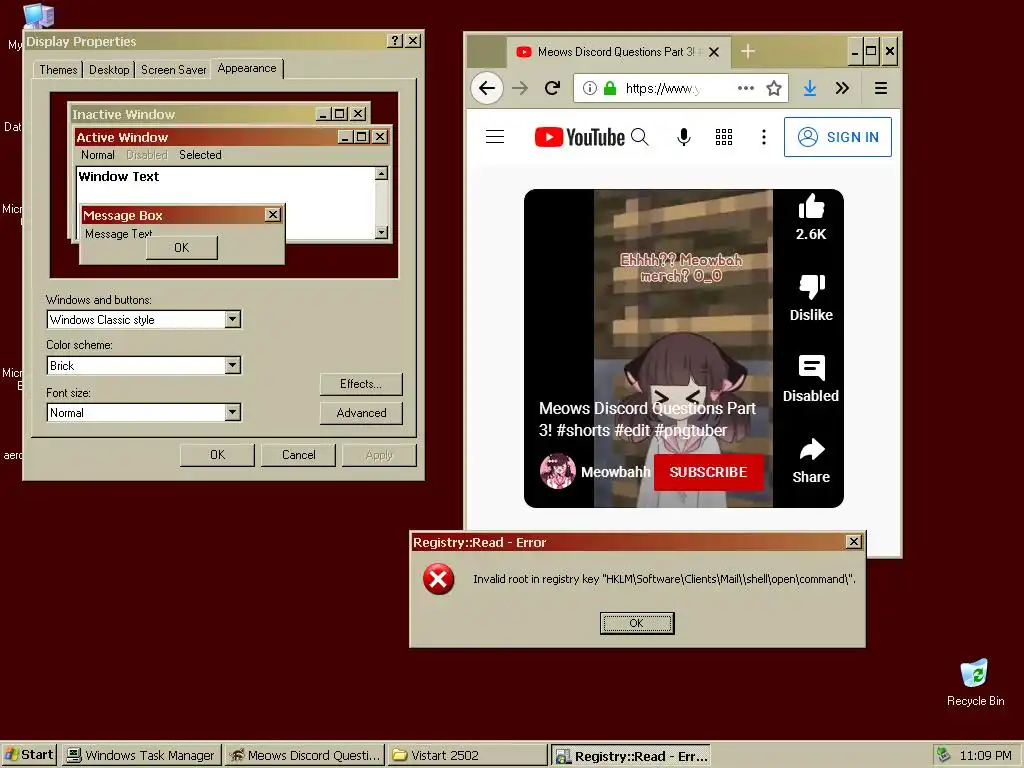Show more toolbar items with double chevron
The height and width of the screenshot is (768, 1024).
[842, 88]
